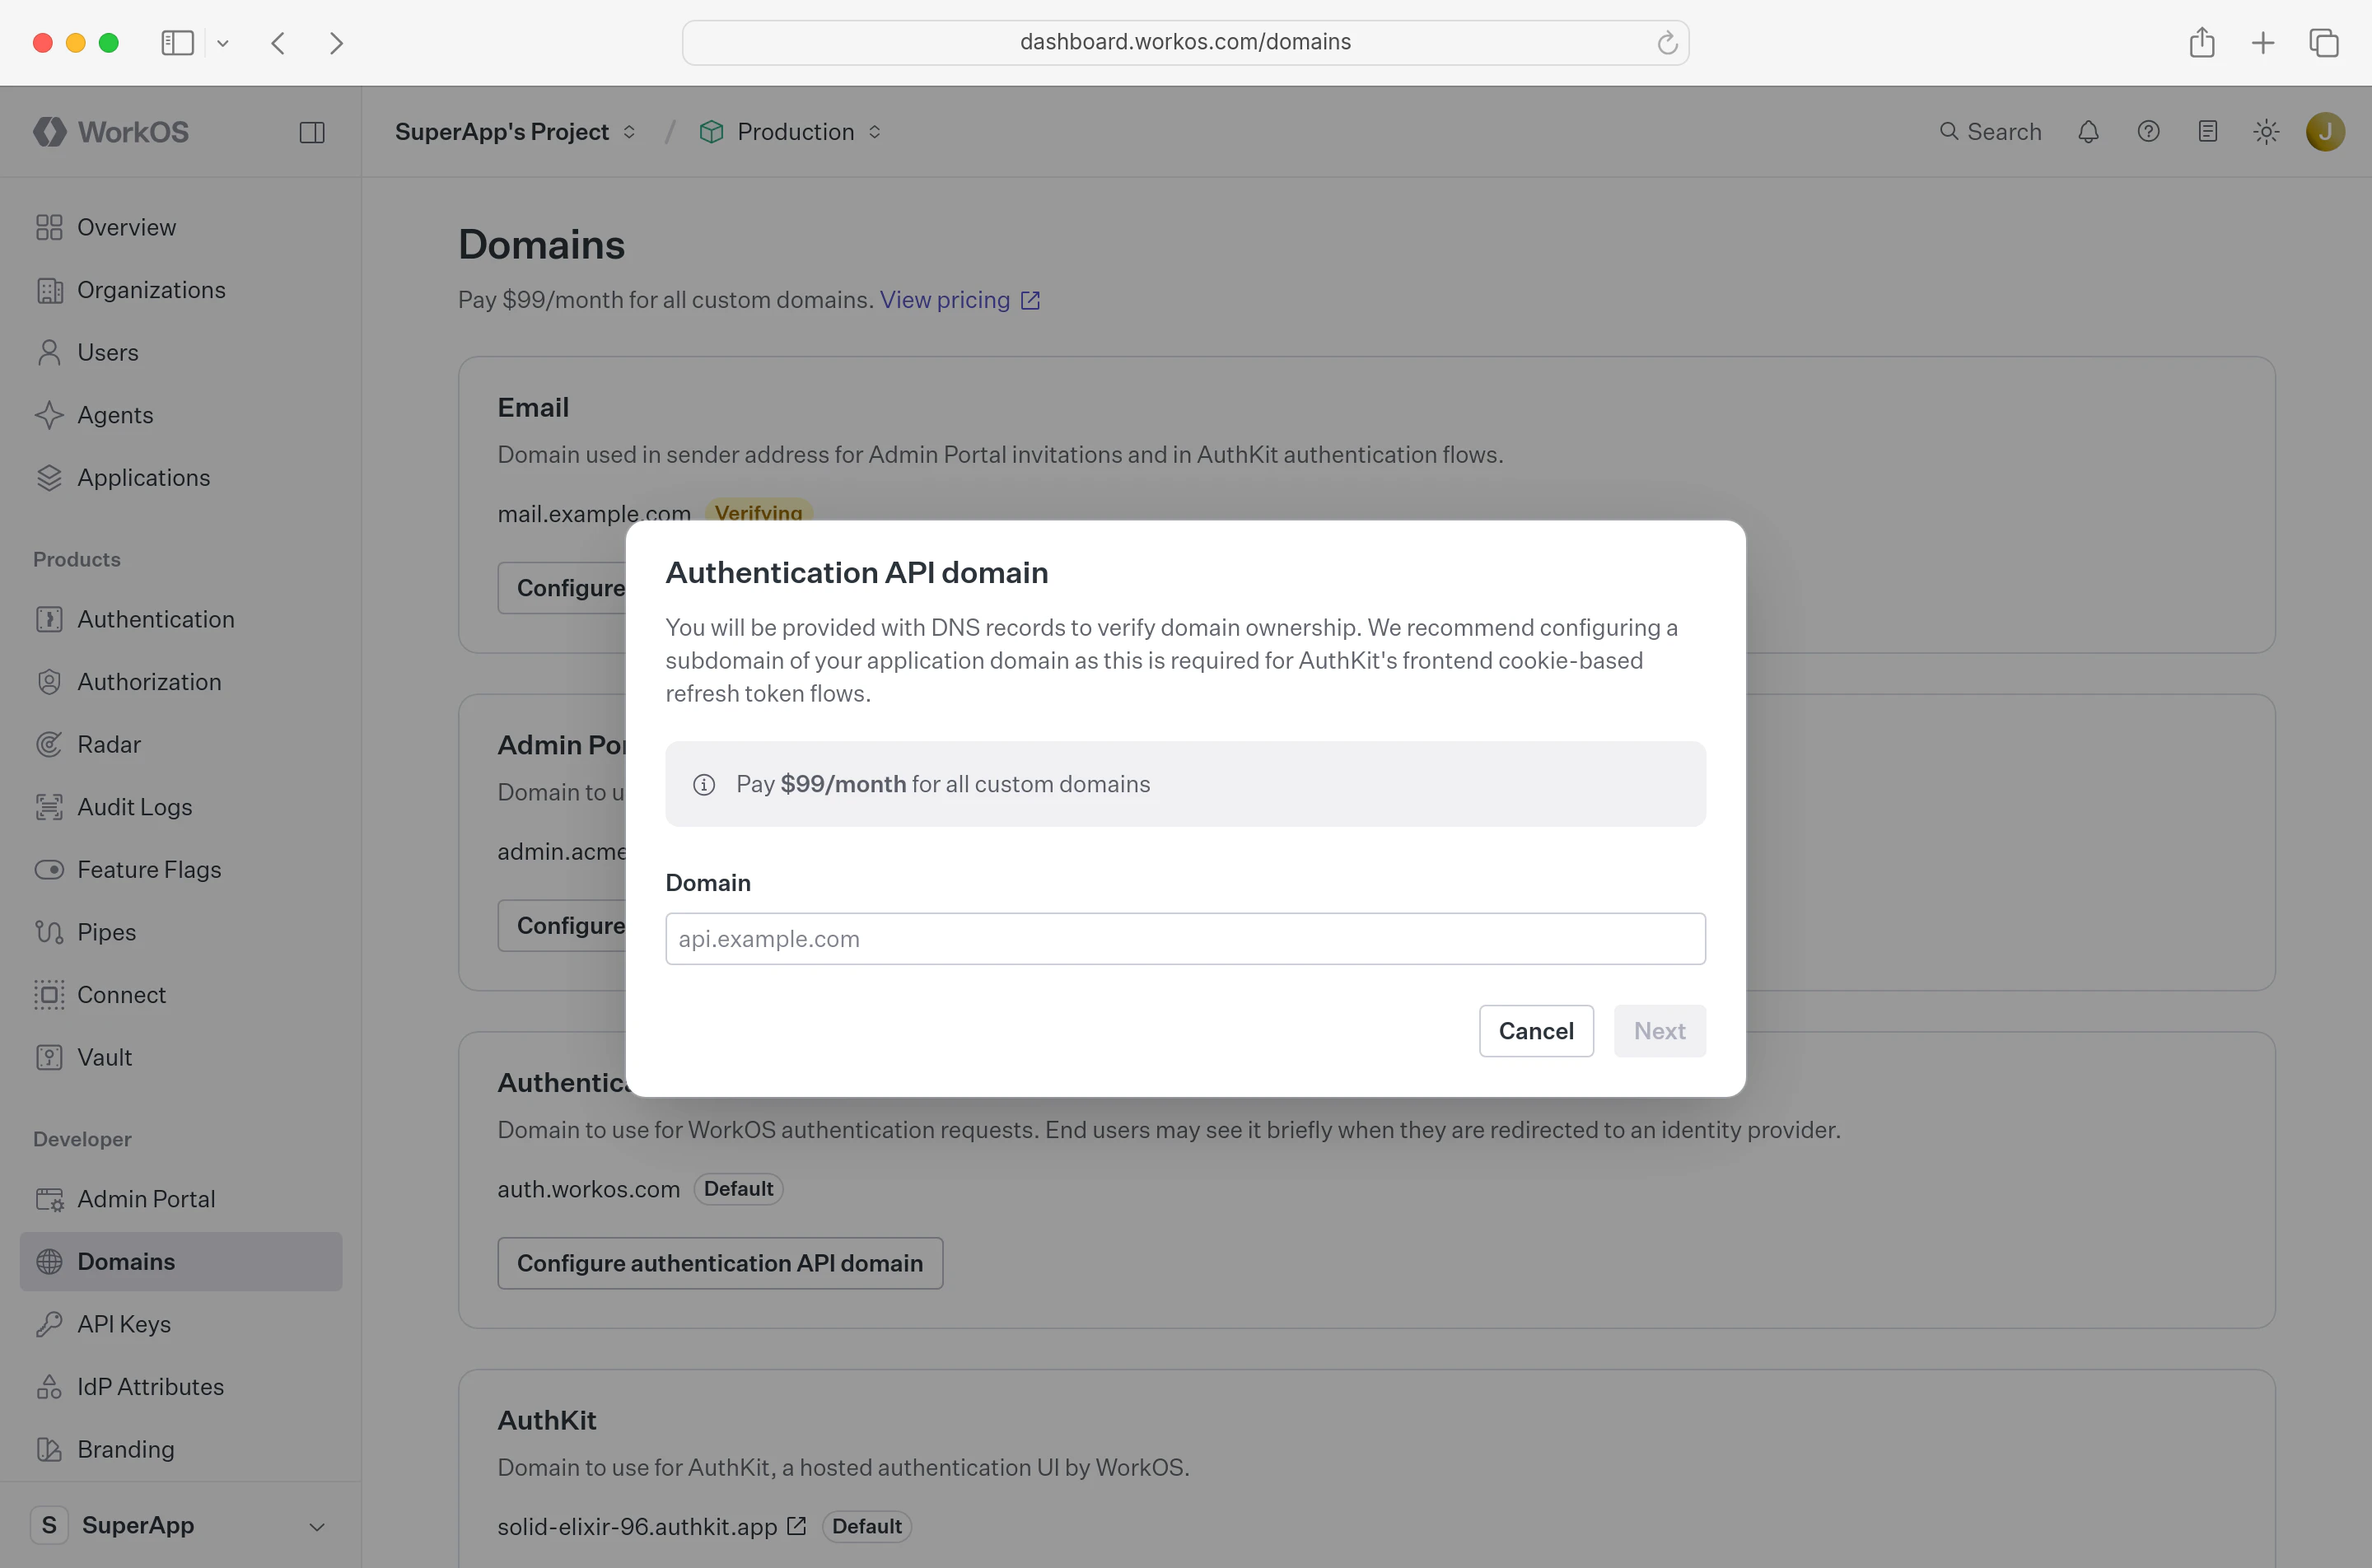Open the Agents sparkle icon

[49, 415]
